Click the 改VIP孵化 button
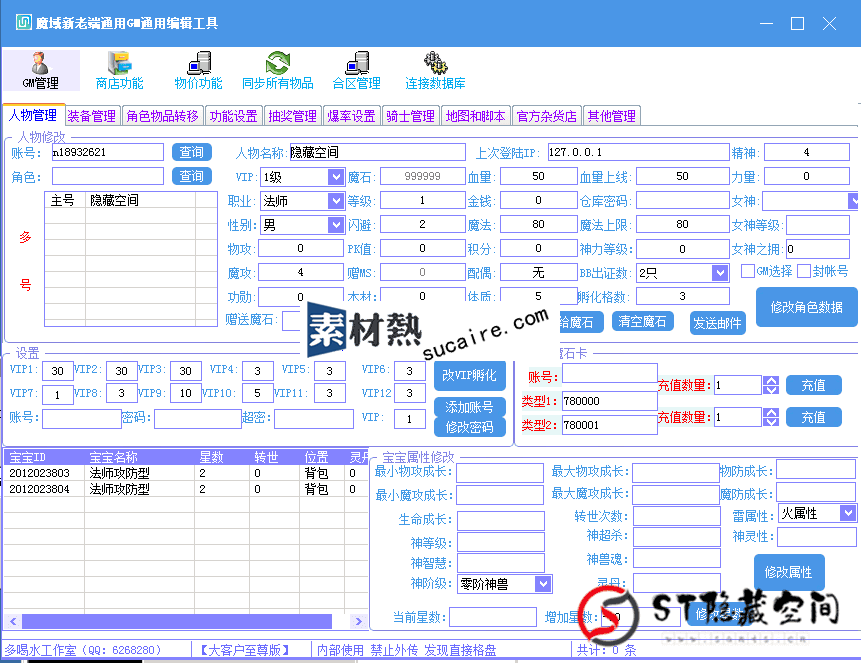 click(x=469, y=376)
